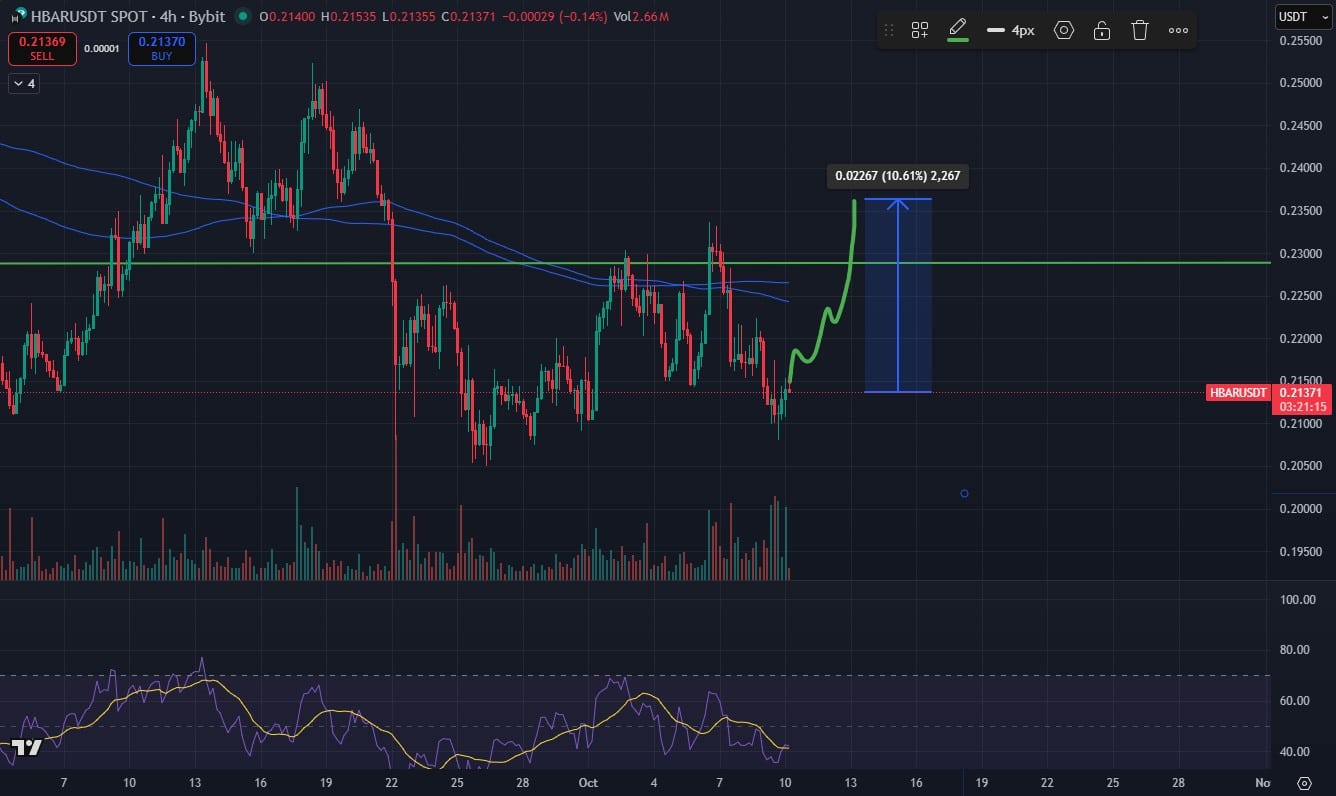
Task: Delete the drawing with the trash icon
Action: click(1139, 30)
